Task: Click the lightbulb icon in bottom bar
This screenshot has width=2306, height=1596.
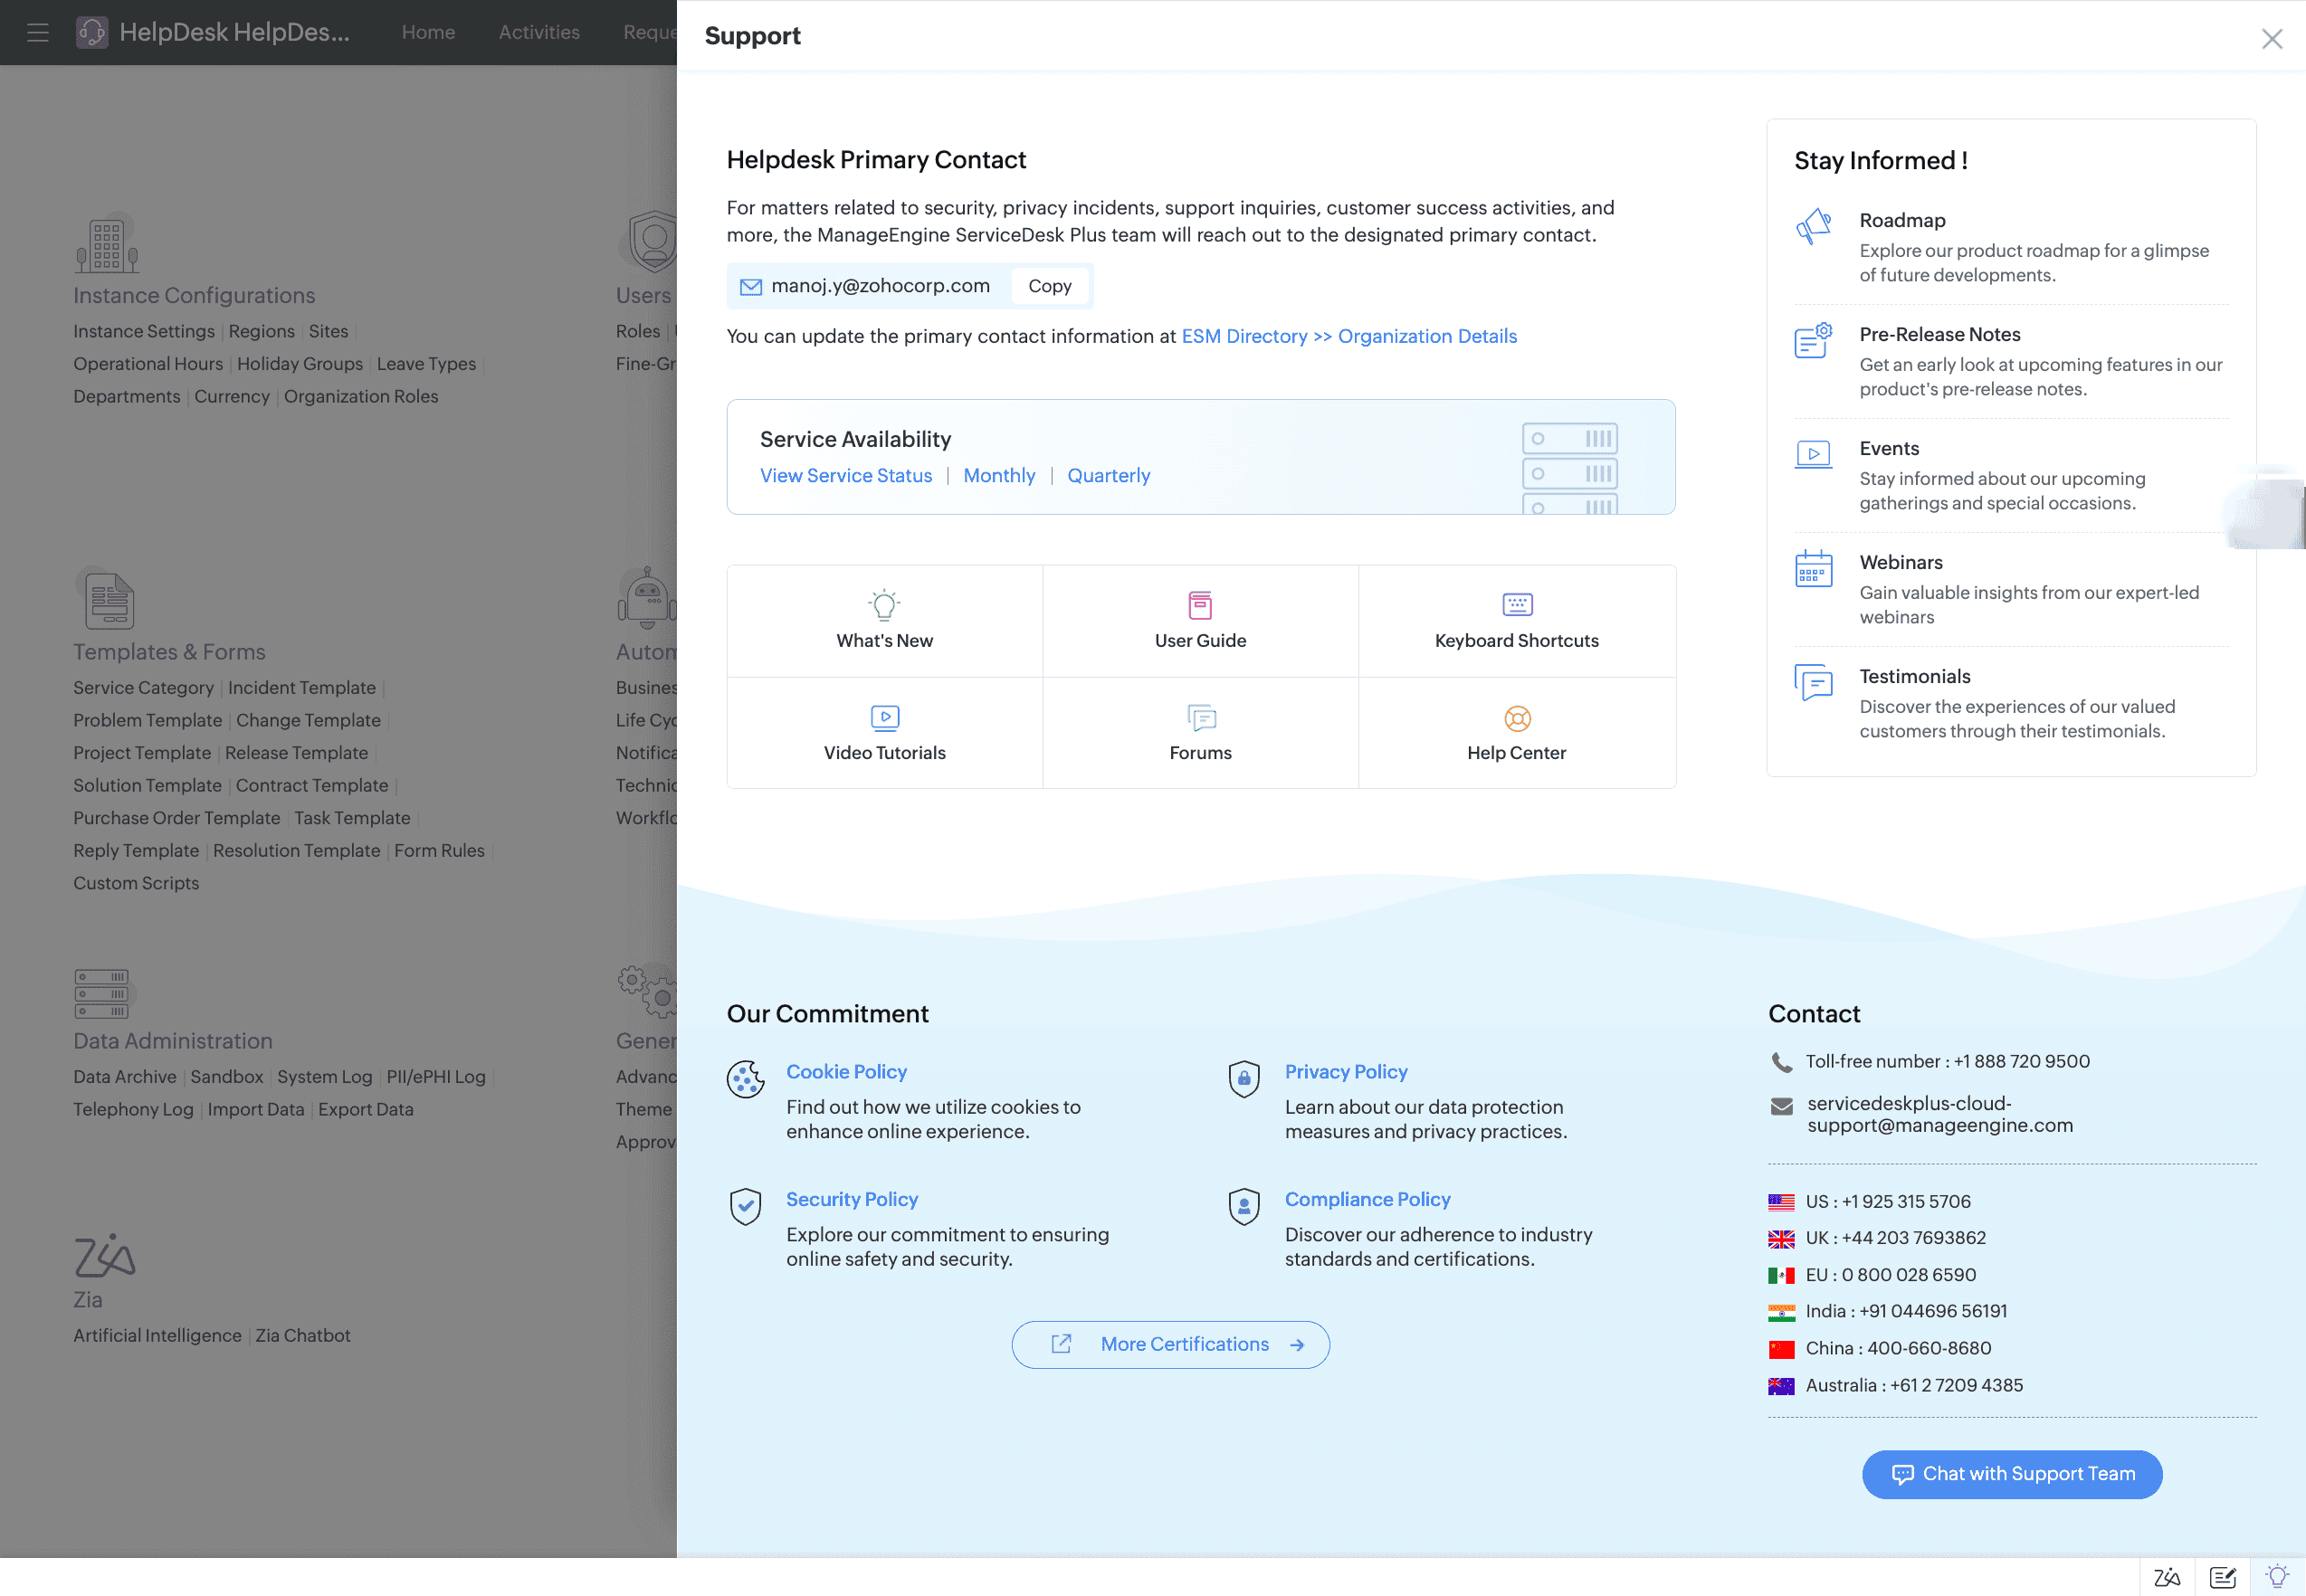Action: (x=2277, y=1577)
